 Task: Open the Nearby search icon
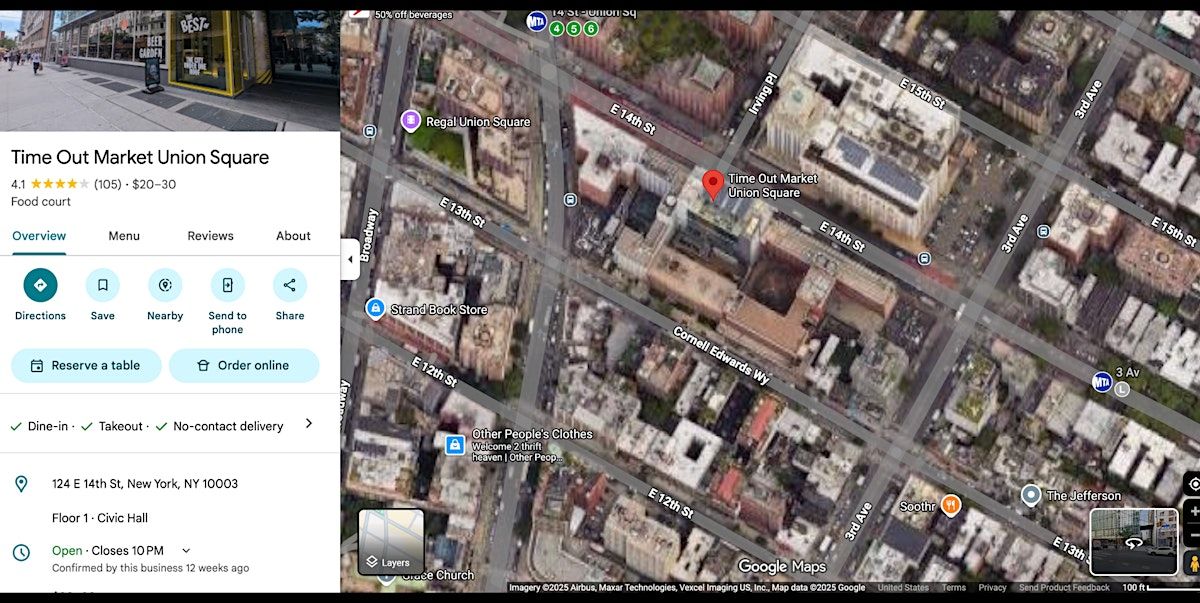pos(165,286)
